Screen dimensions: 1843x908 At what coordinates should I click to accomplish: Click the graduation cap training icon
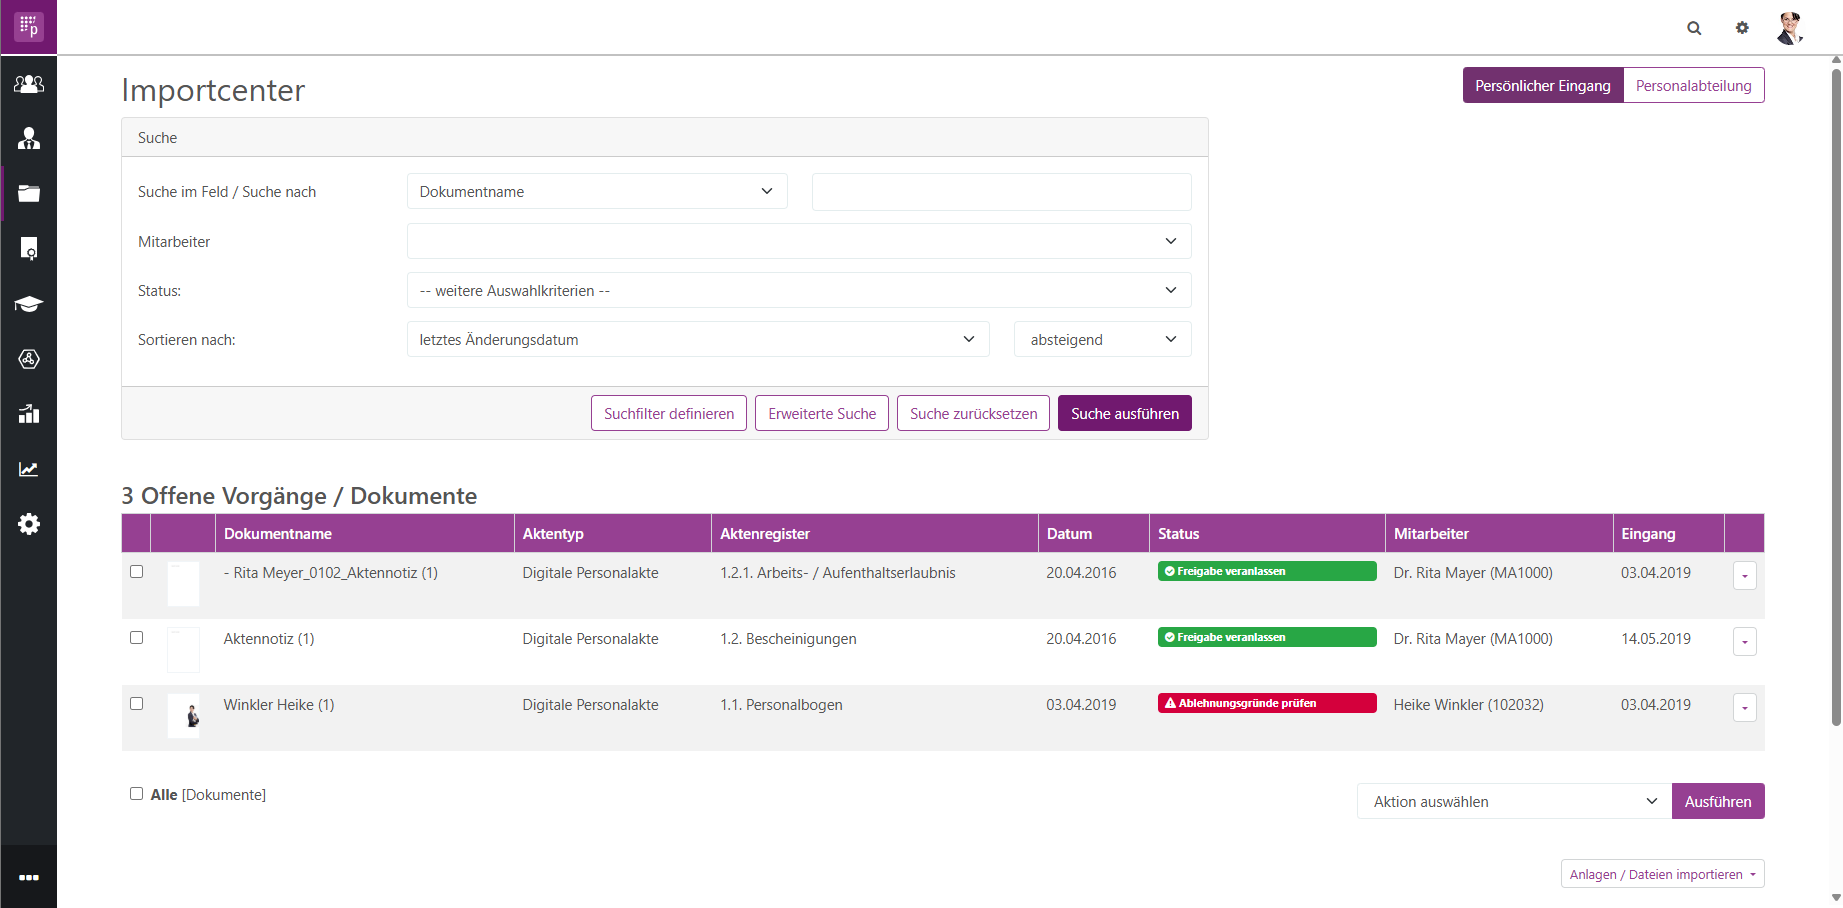click(29, 304)
